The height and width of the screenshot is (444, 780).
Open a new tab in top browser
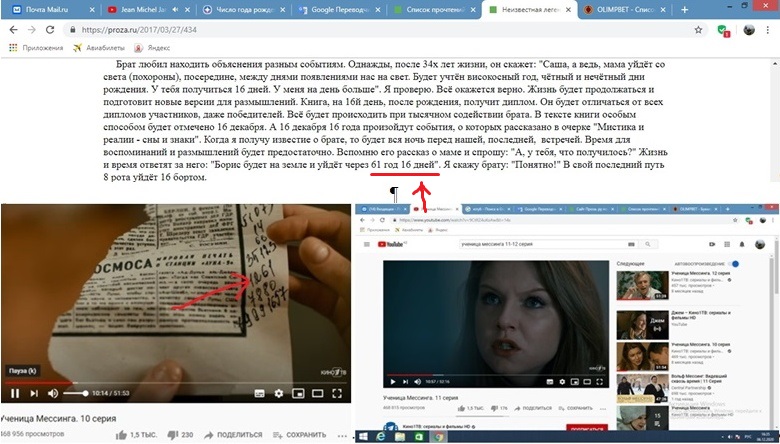pyautogui.click(x=684, y=9)
